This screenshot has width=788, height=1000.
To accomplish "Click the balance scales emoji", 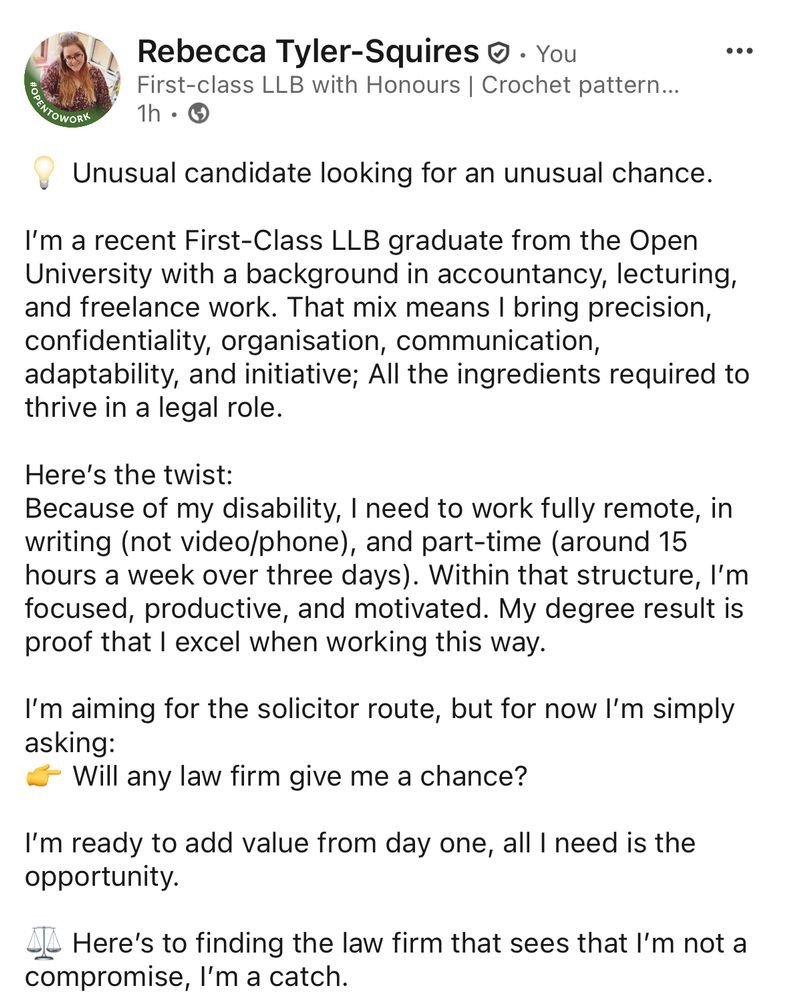I will pos(43,943).
